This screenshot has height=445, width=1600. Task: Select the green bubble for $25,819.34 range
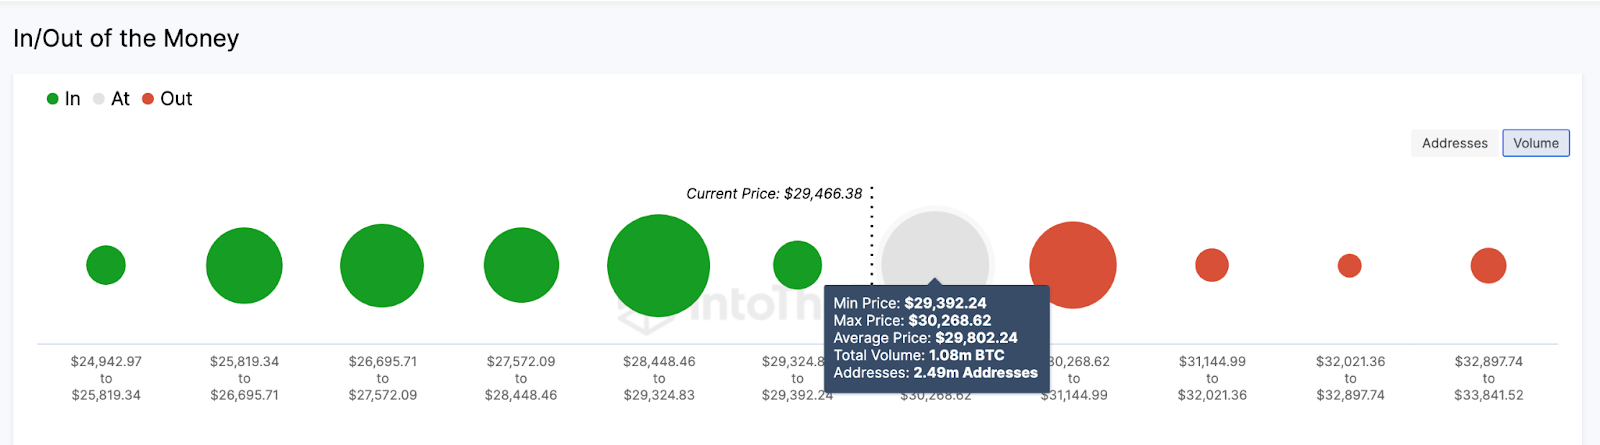pos(244,266)
